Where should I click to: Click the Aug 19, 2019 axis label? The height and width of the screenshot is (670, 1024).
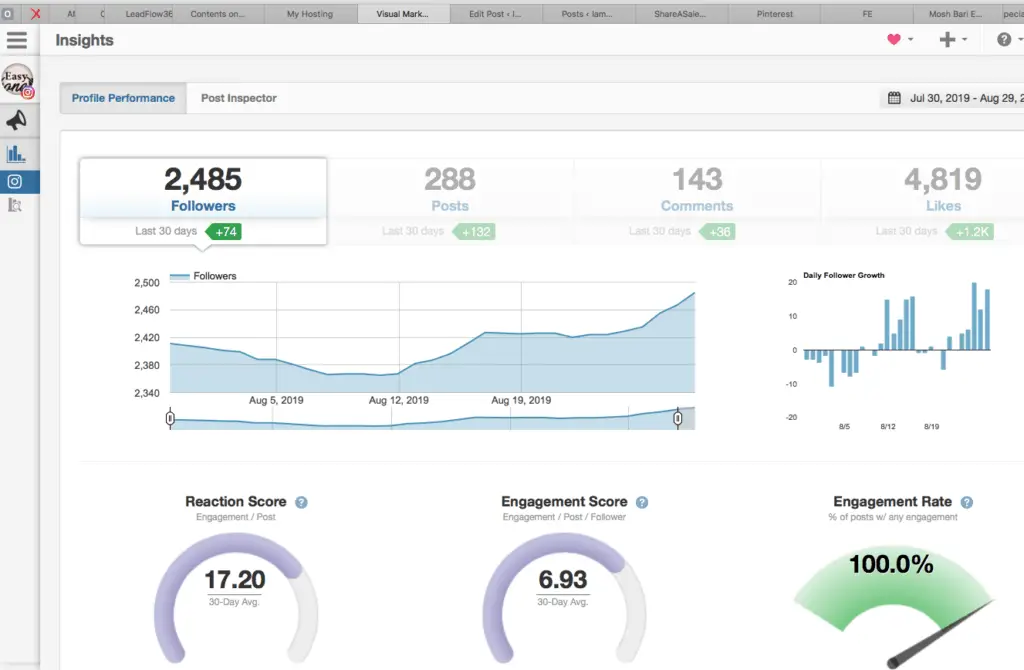point(521,400)
